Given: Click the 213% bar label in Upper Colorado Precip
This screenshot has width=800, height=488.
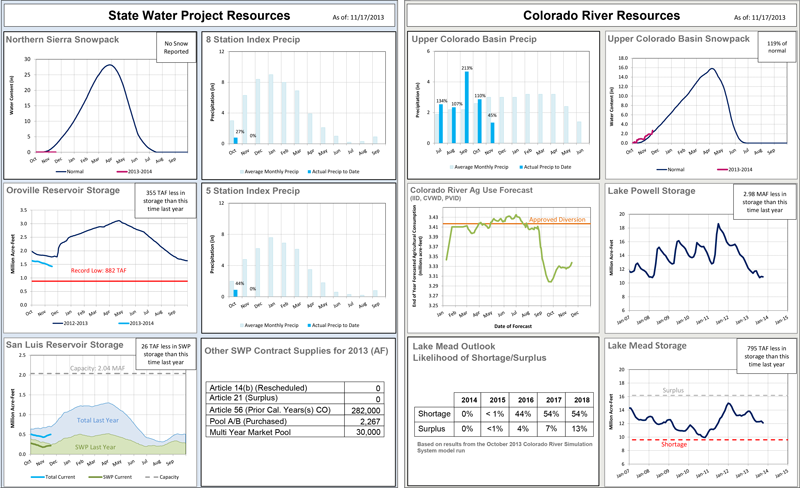Looking at the screenshot, I should [x=466, y=68].
